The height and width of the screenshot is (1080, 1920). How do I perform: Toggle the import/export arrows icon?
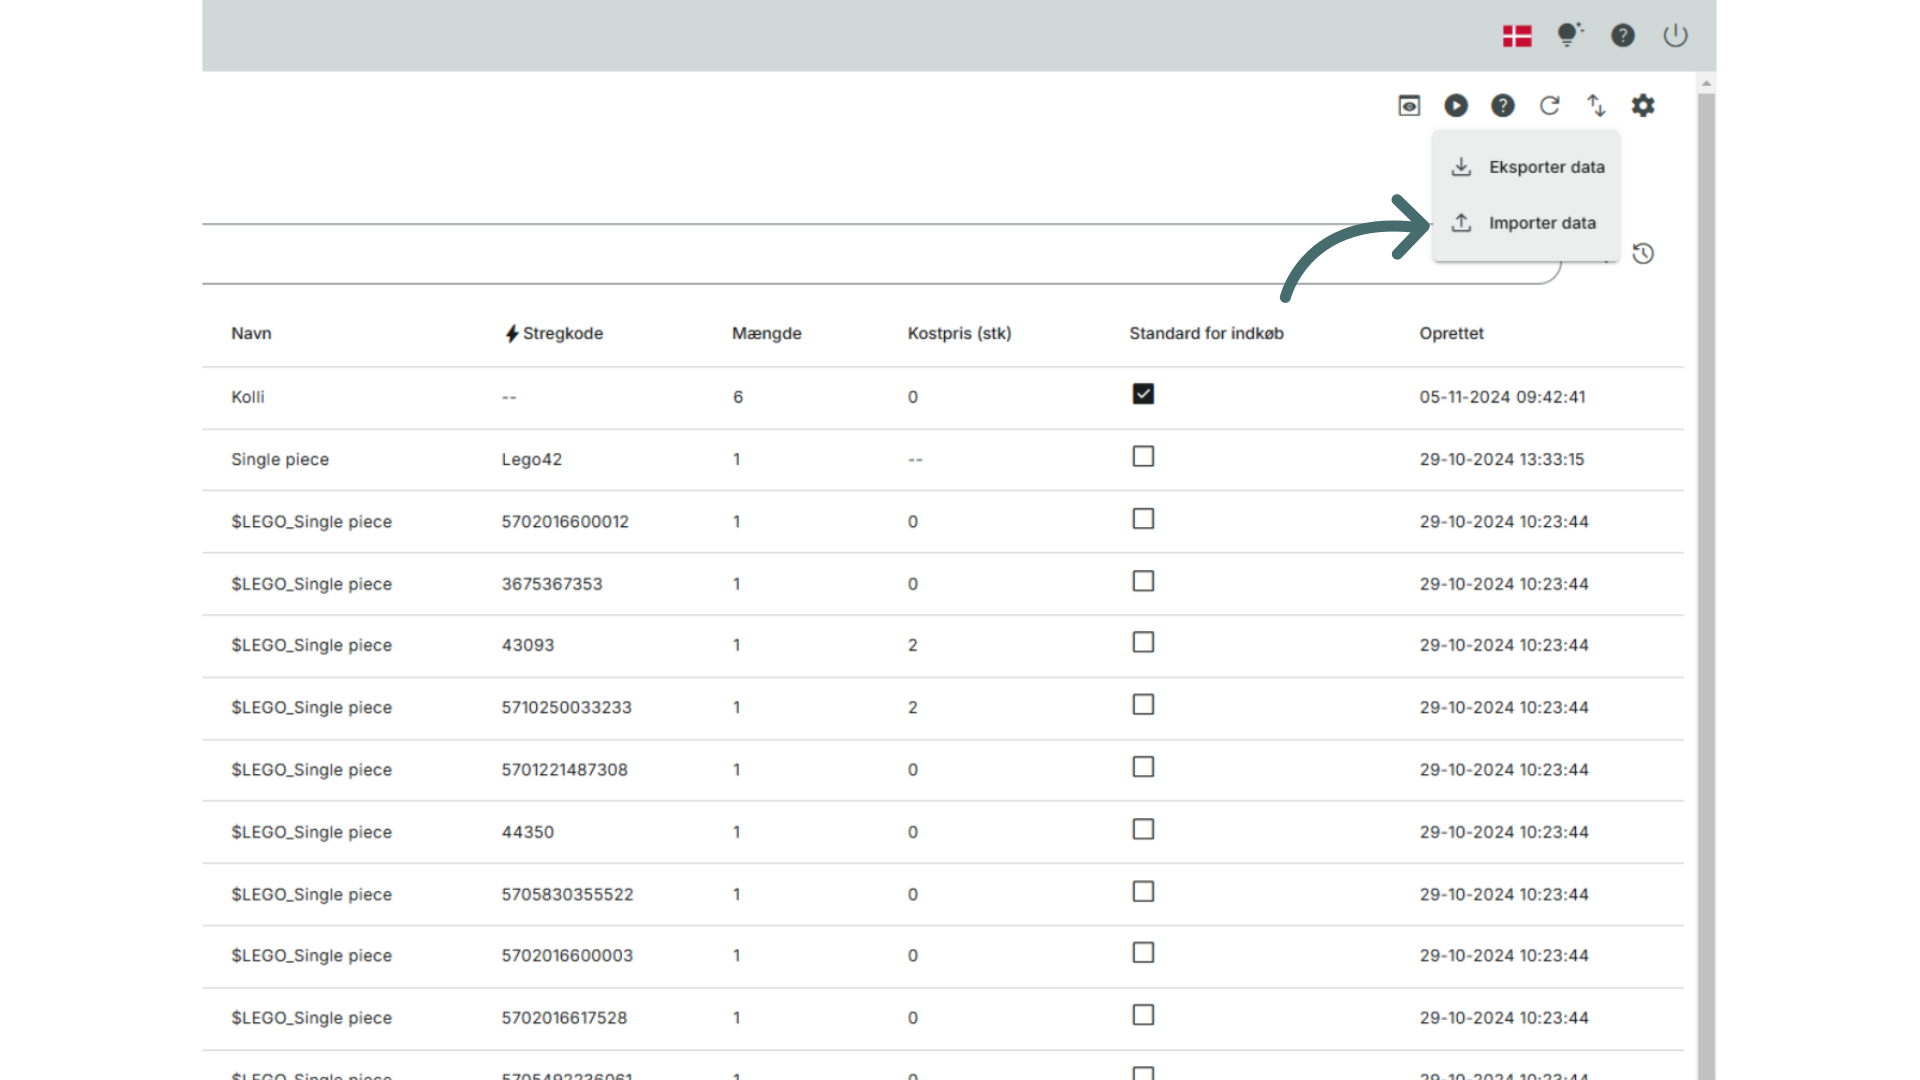(1596, 106)
